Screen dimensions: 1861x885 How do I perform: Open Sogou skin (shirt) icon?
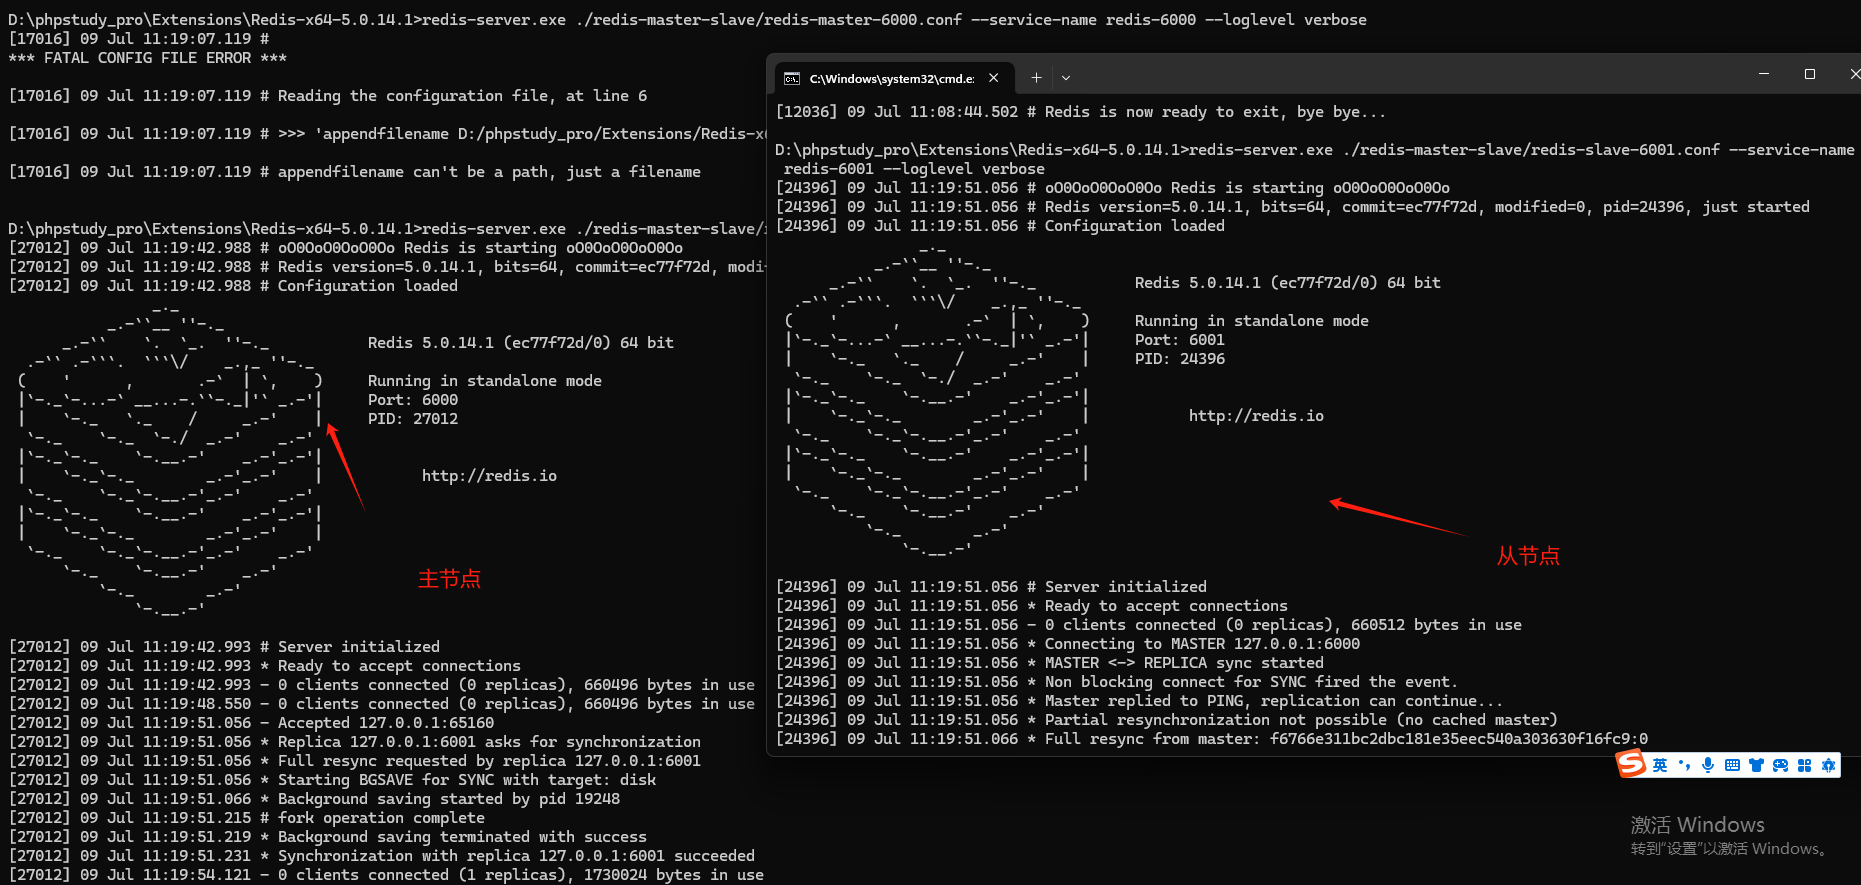[x=1756, y=766]
